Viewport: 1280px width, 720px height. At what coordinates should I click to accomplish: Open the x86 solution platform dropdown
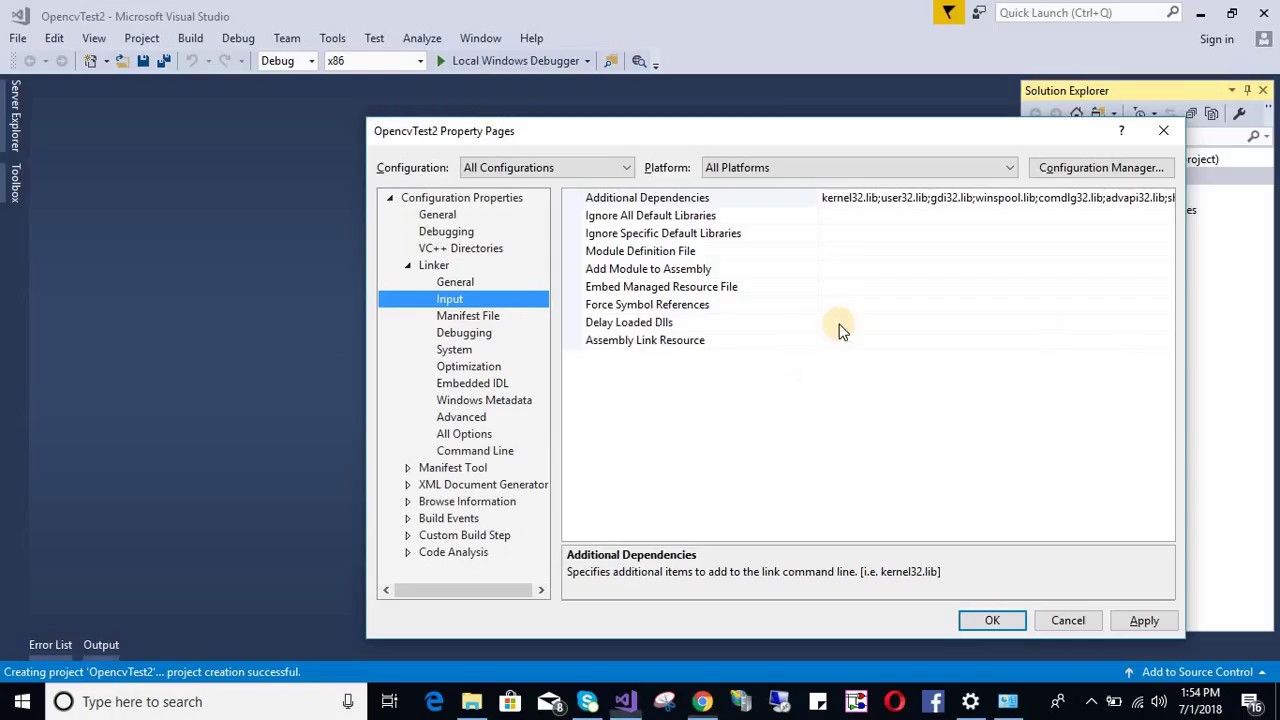375,61
